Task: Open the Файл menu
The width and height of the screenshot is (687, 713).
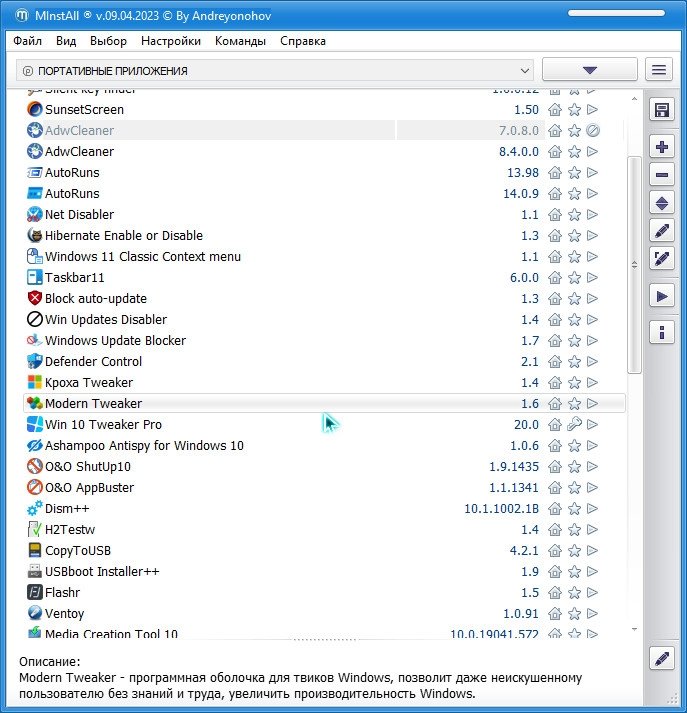Action: pyautogui.click(x=27, y=41)
